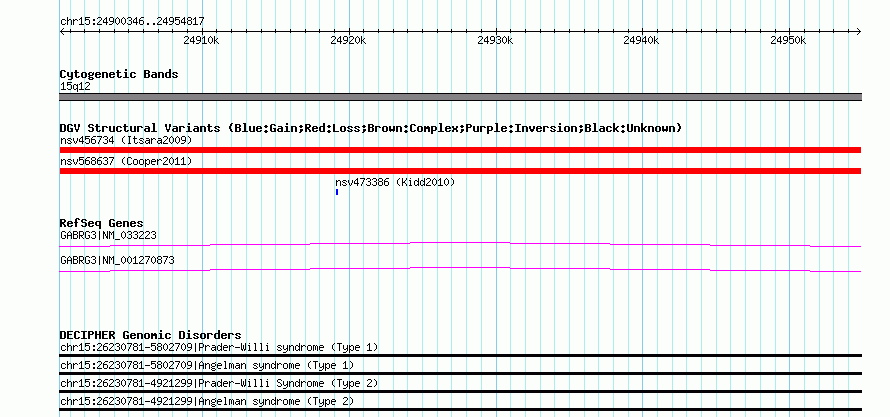Viewport: 890px width, 417px height.
Task: Click the DGV Structural Variants track title
Action: click(371, 128)
